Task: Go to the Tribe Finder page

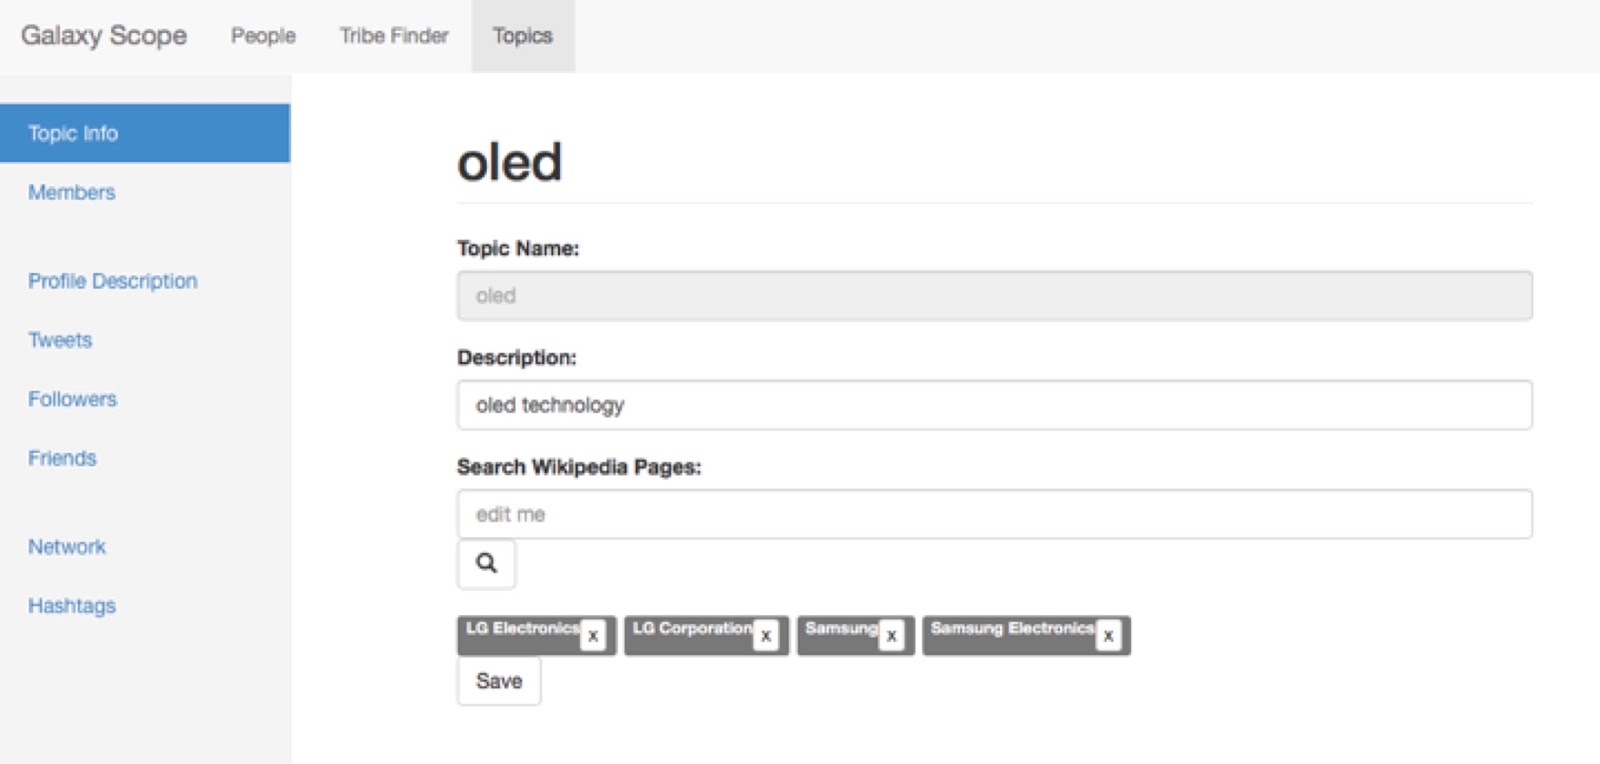Action: click(x=394, y=36)
